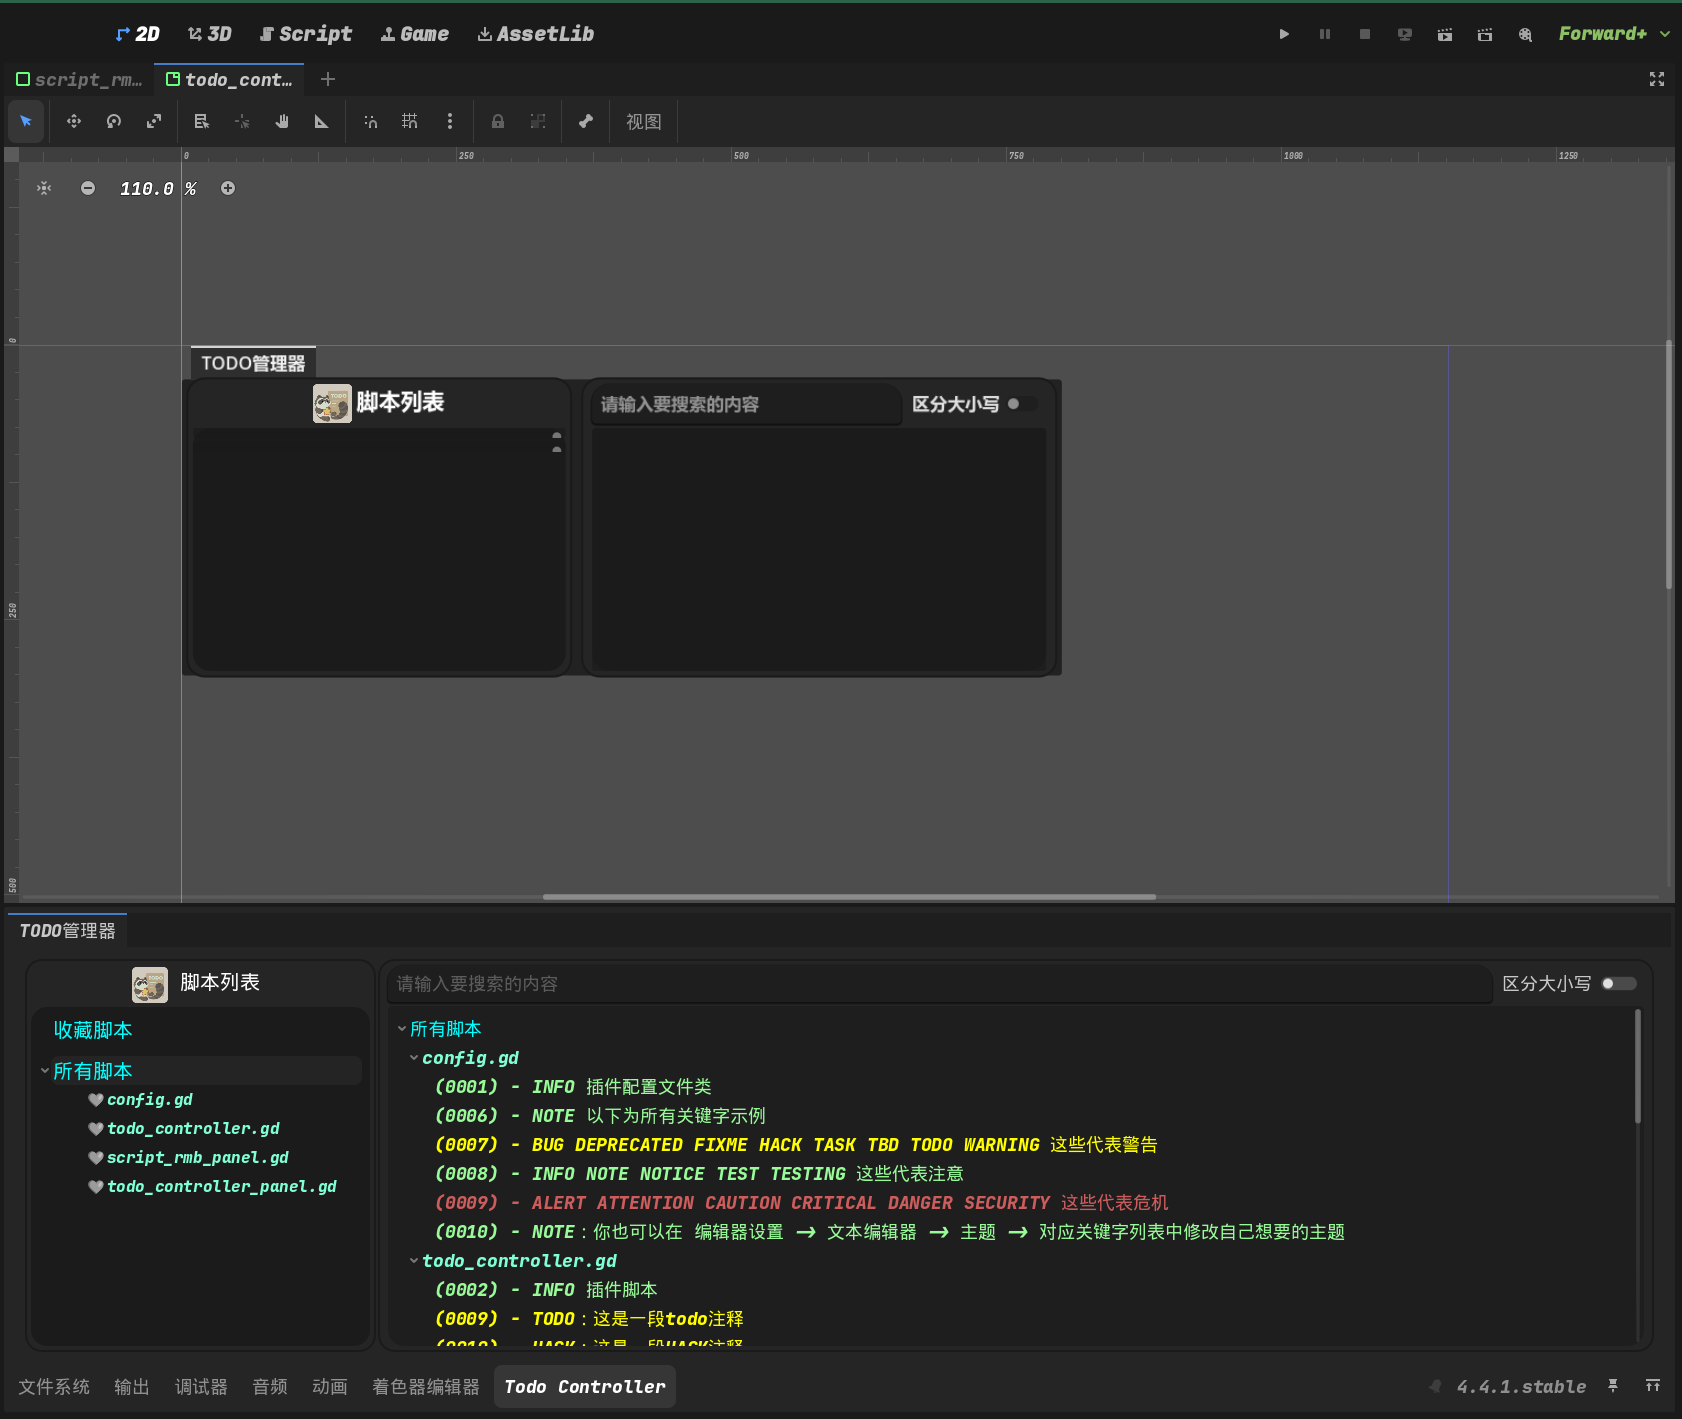The width and height of the screenshot is (1682, 1419).
Task: Open the AssetLib workspace
Action: (536, 34)
